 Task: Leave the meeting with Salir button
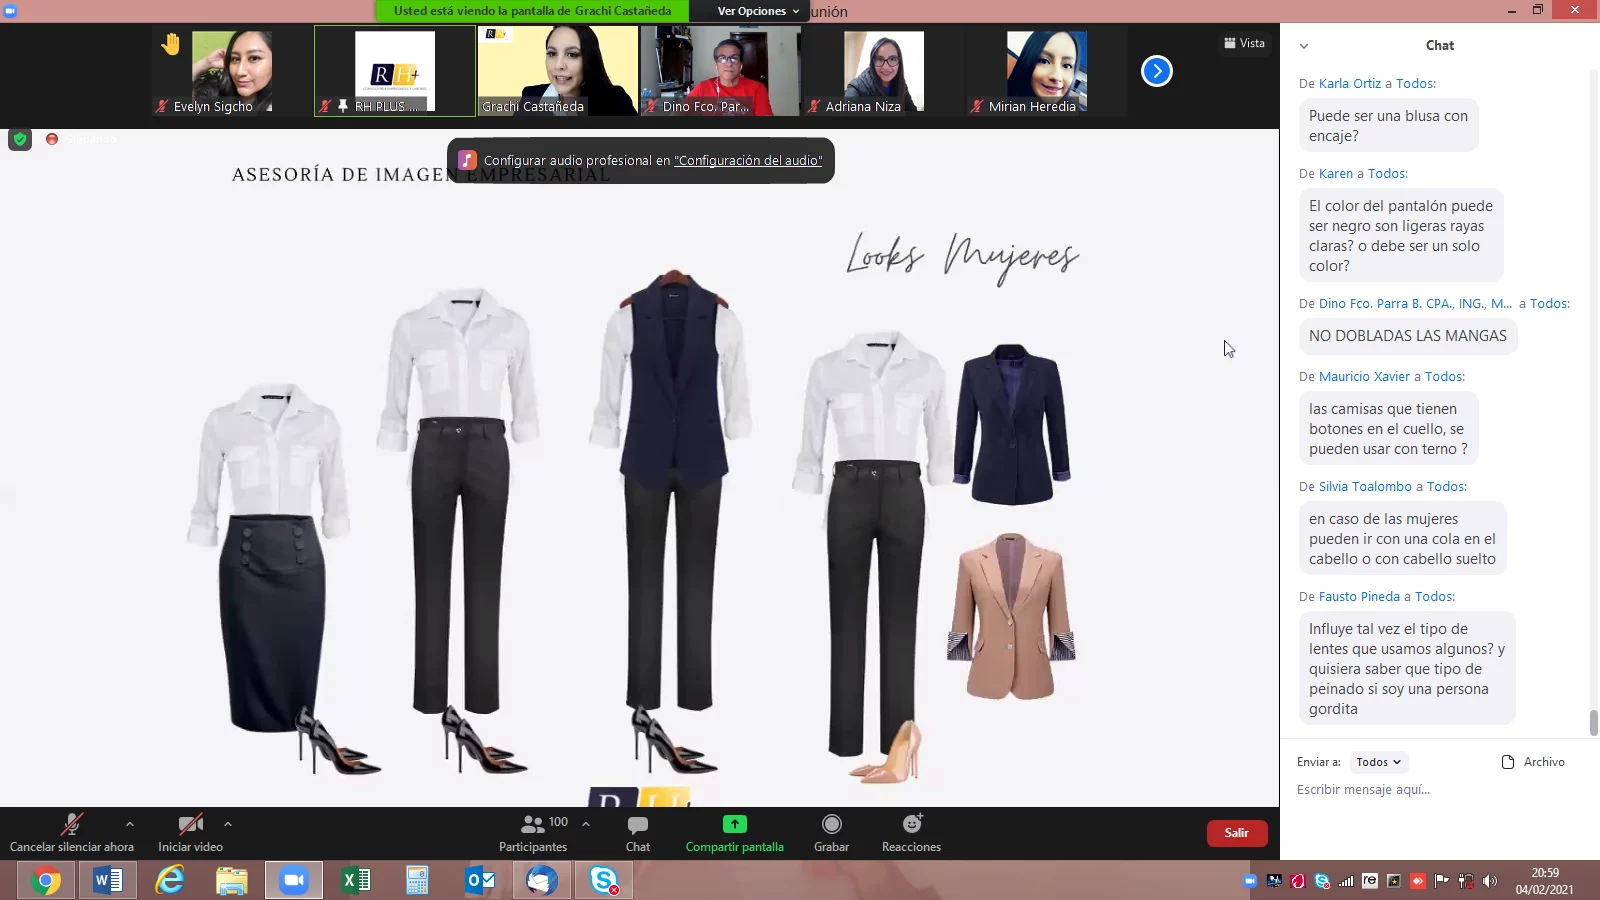(1236, 833)
